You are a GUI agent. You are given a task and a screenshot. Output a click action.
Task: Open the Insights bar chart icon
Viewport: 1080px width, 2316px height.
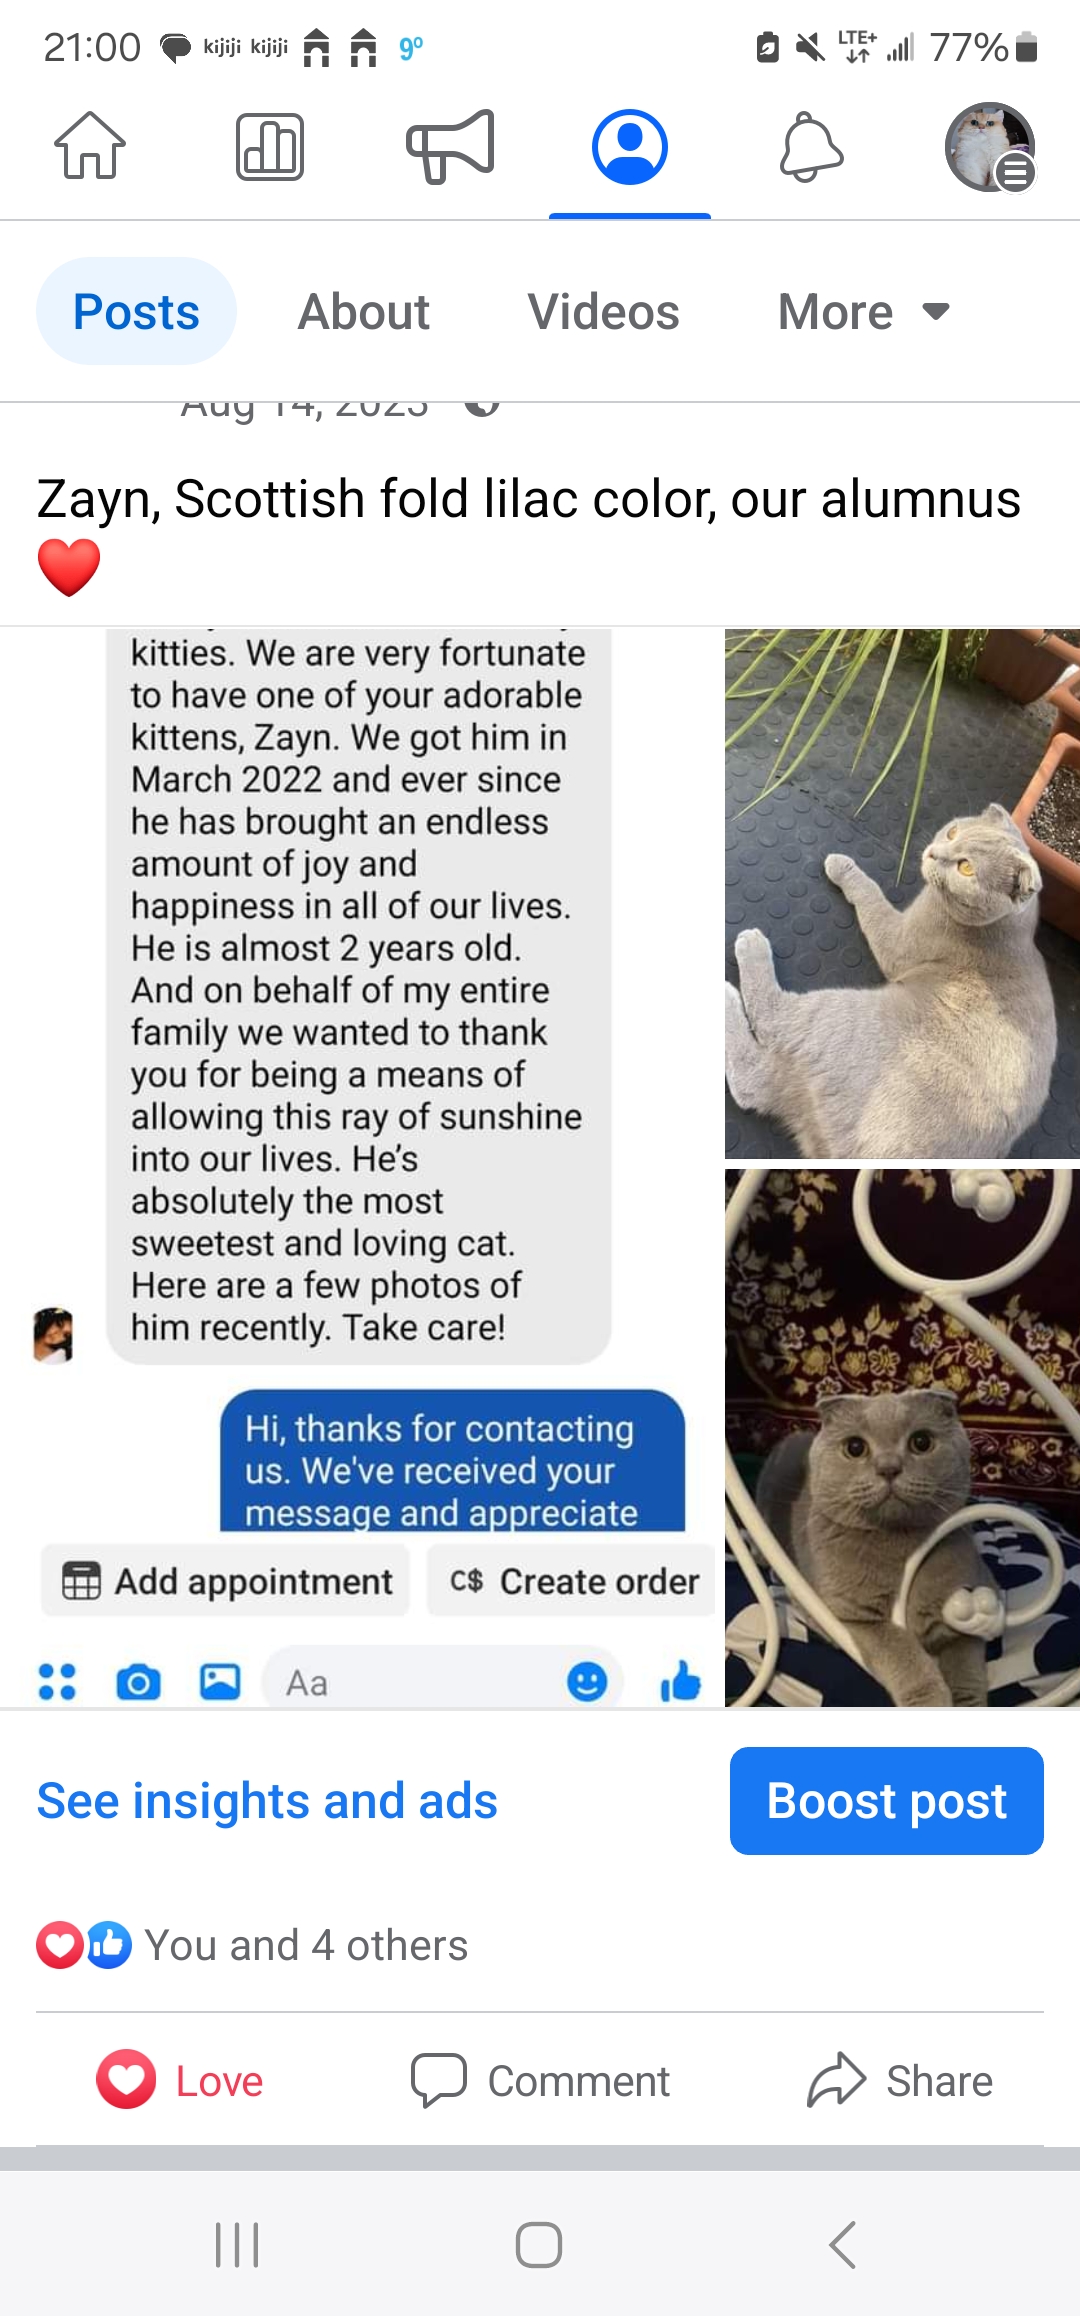tap(270, 147)
